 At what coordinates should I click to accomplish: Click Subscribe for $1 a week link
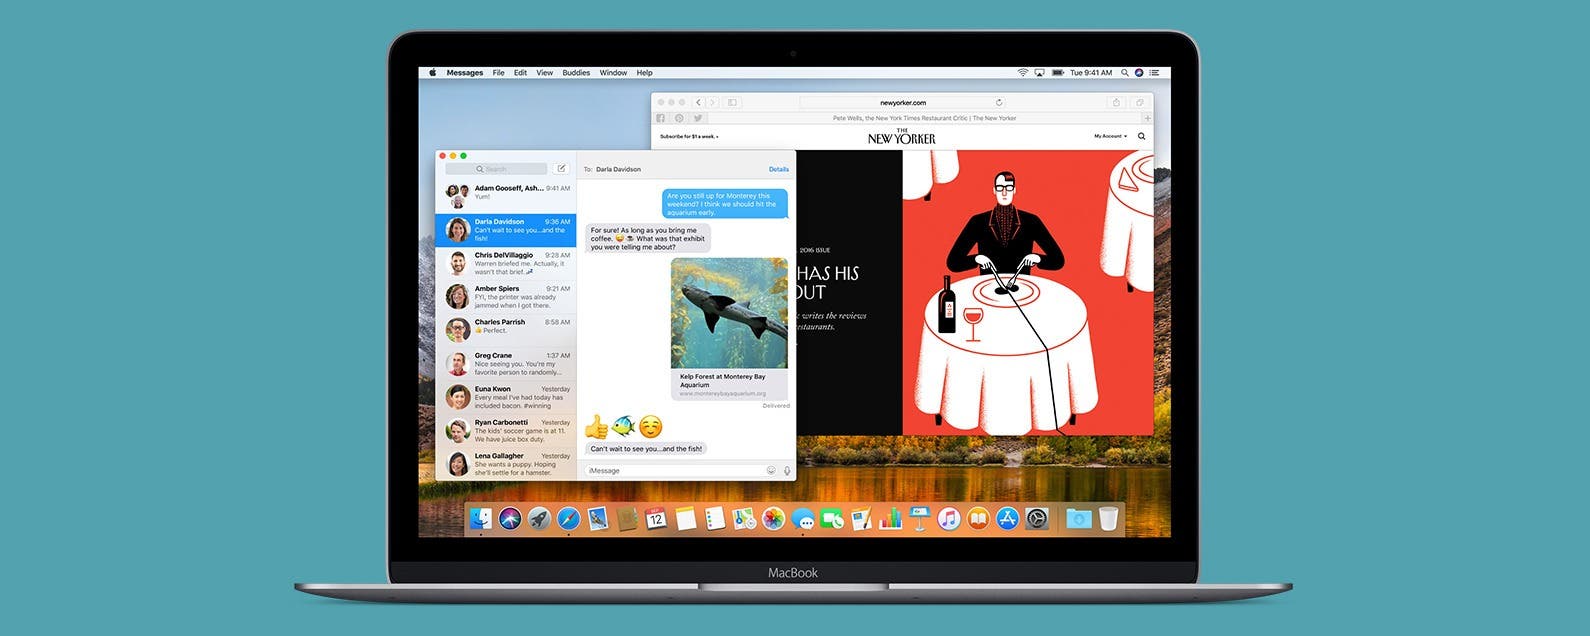689,136
